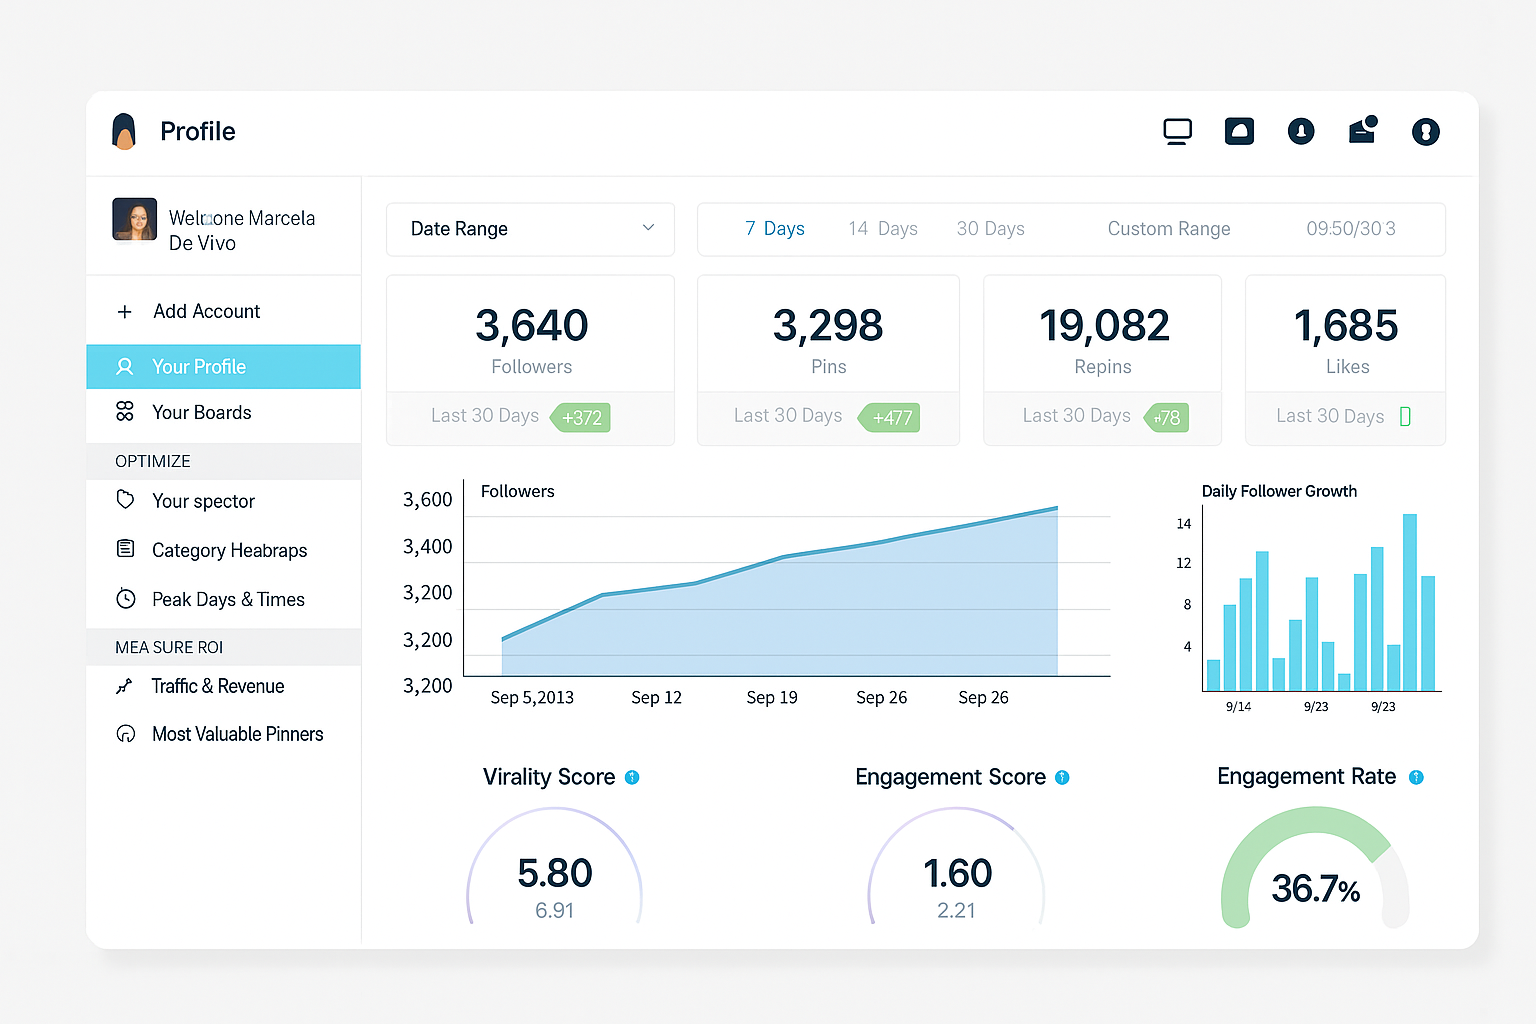Click the info icon beside Engagement Rate
1536x1024 pixels.
[1416, 777]
